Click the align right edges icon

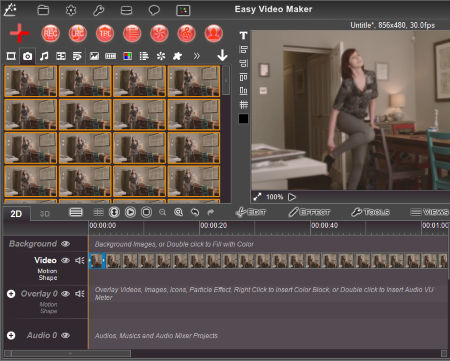pos(244,63)
